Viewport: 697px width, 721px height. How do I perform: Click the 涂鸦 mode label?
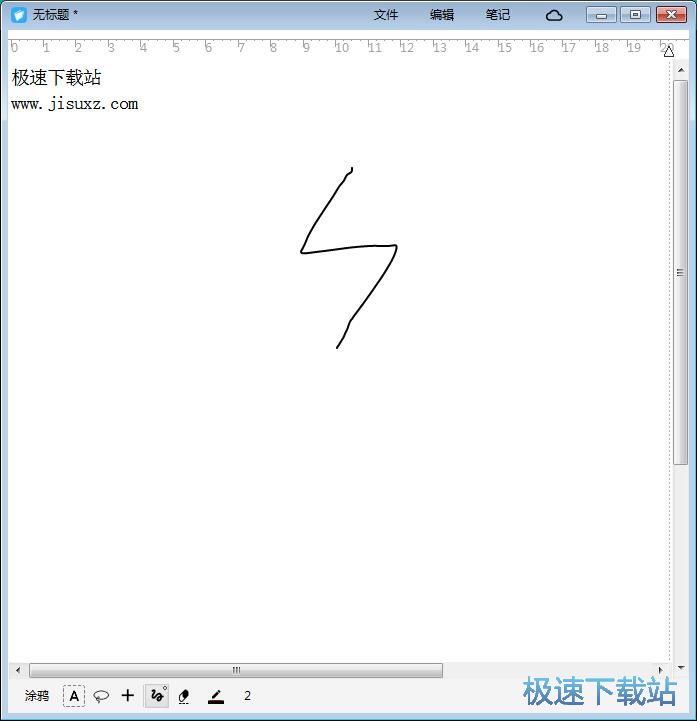coord(37,696)
